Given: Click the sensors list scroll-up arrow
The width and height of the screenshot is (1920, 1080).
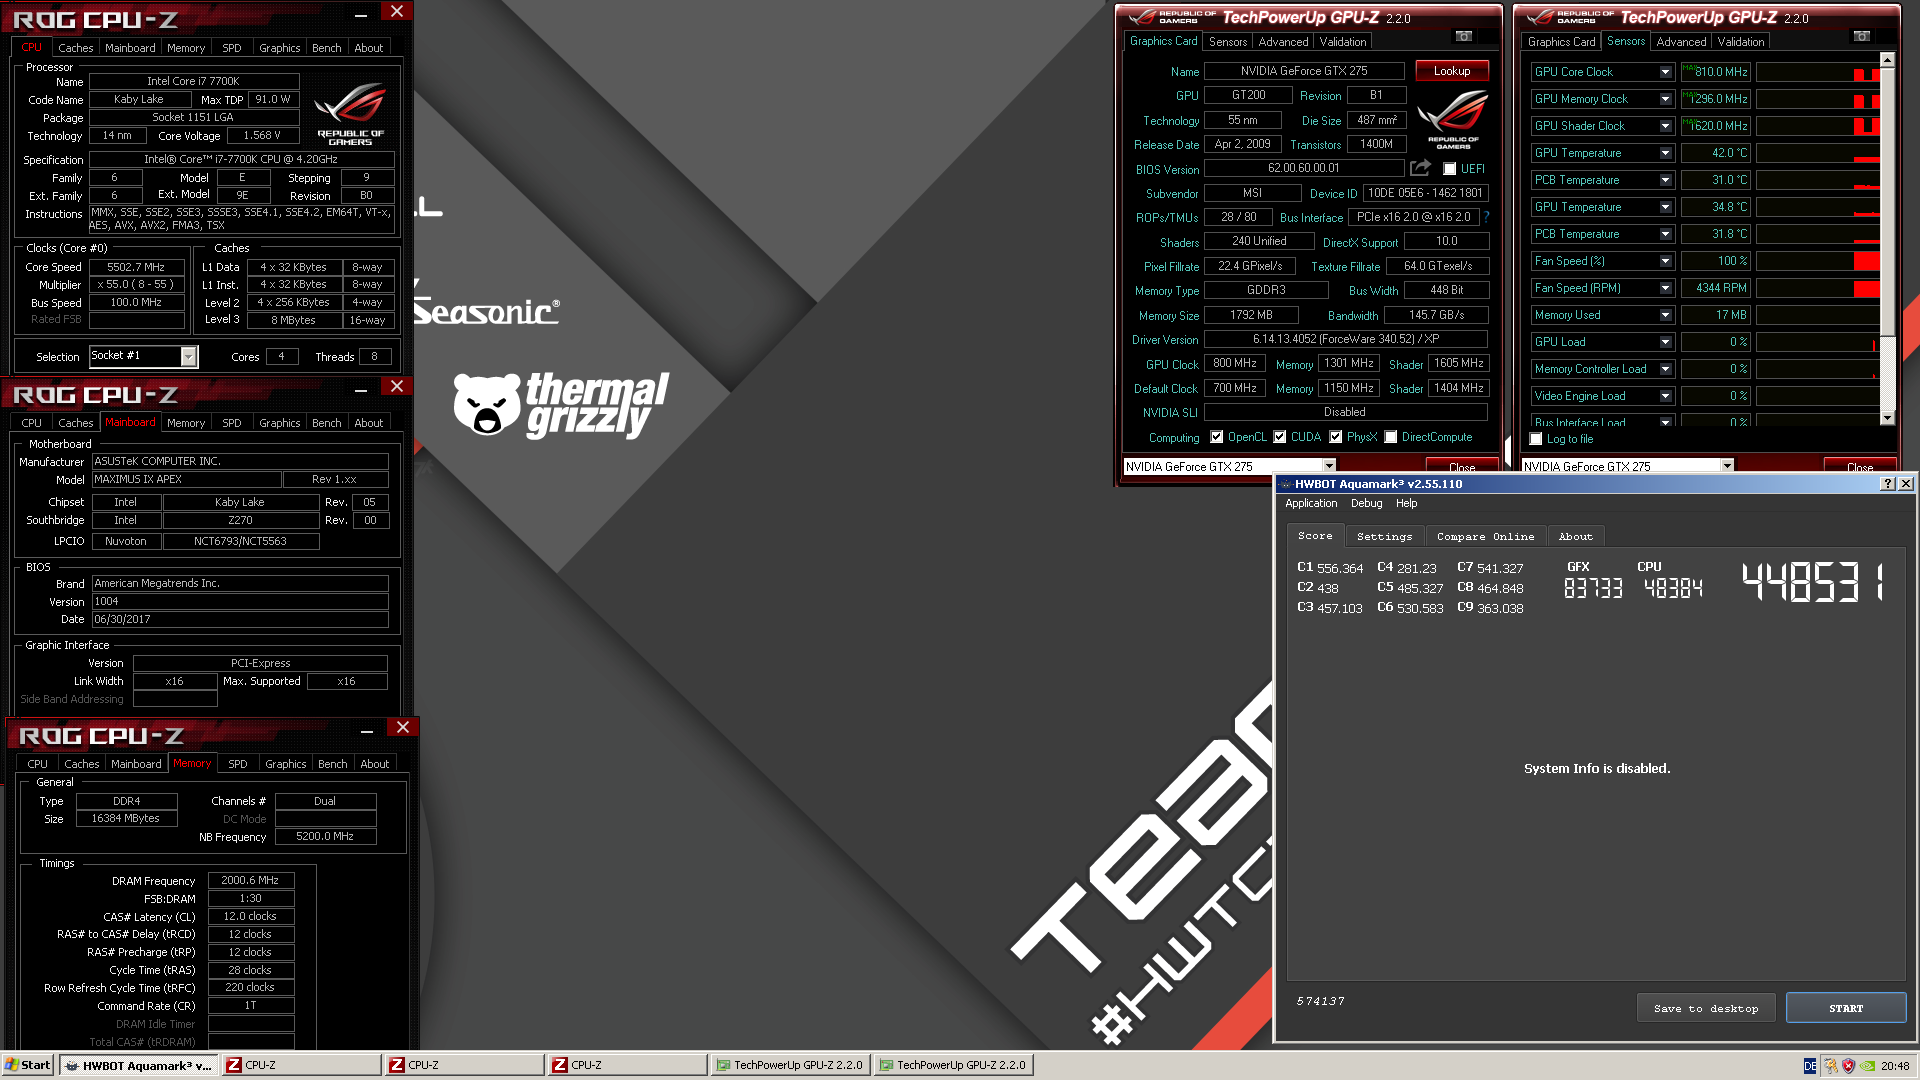Looking at the screenshot, I should [1887, 60].
